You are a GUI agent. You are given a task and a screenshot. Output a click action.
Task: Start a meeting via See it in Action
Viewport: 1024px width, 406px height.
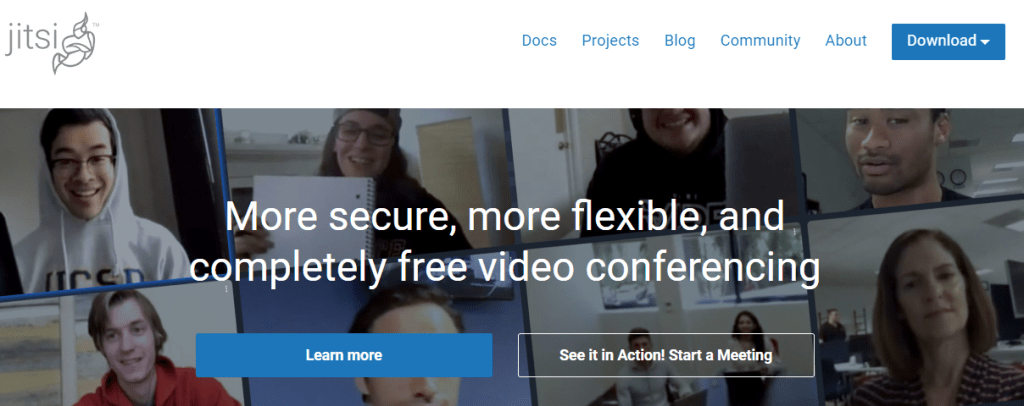click(x=666, y=355)
